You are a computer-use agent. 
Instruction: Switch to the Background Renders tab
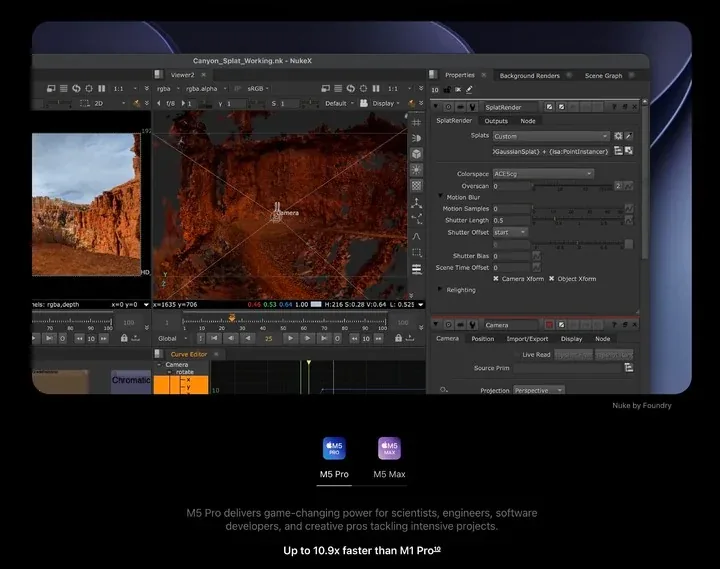[x=529, y=75]
